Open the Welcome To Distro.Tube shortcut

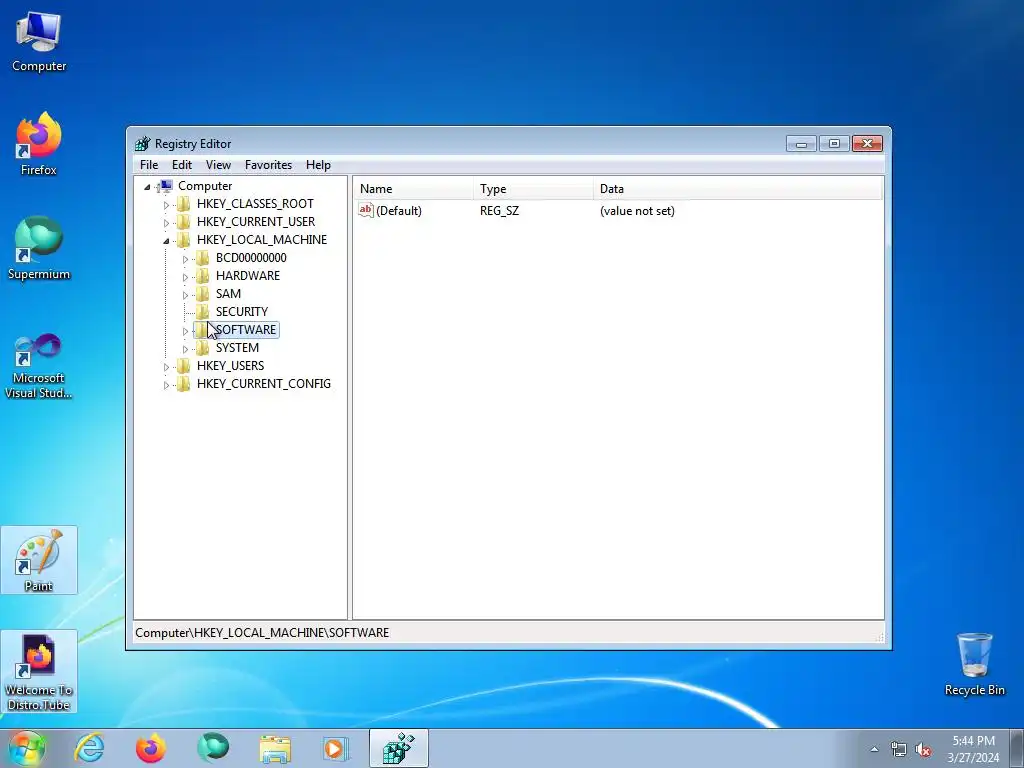(39, 671)
